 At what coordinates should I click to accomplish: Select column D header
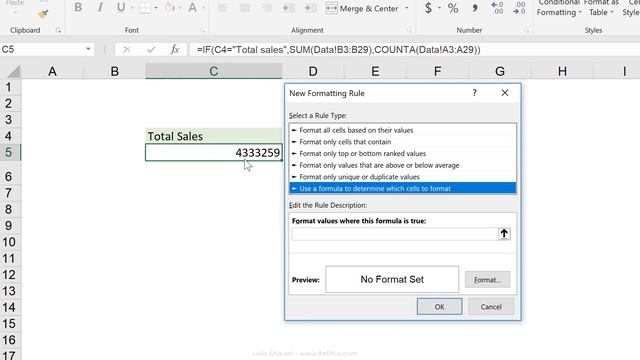coord(313,71)
